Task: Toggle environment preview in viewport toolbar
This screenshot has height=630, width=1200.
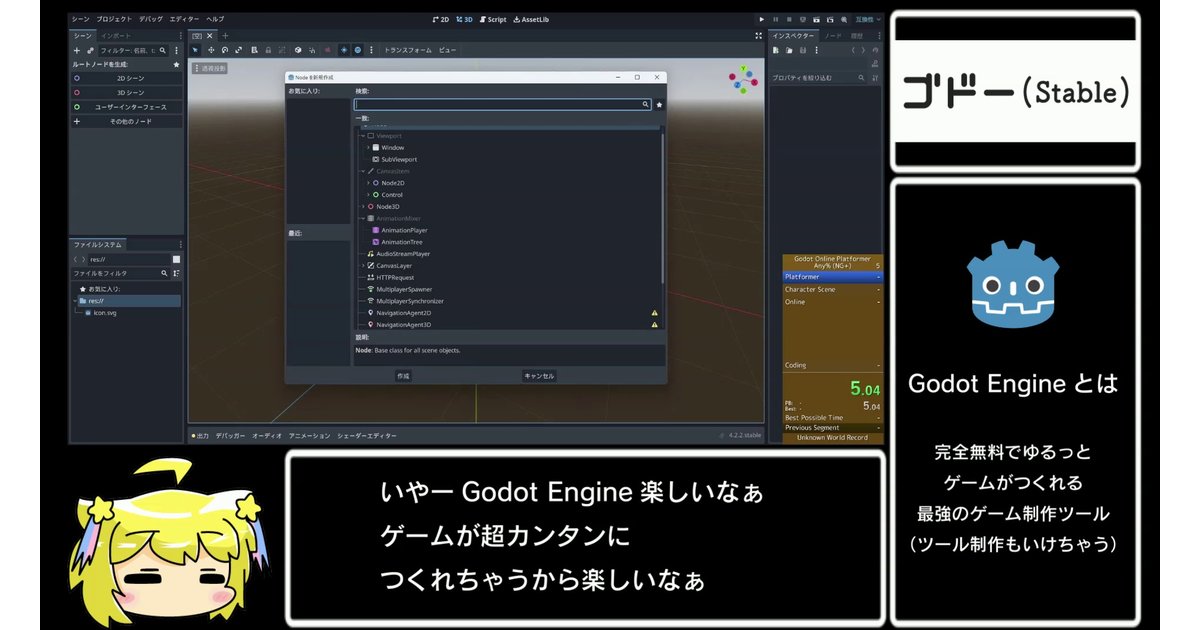Action: pos(357,49)
